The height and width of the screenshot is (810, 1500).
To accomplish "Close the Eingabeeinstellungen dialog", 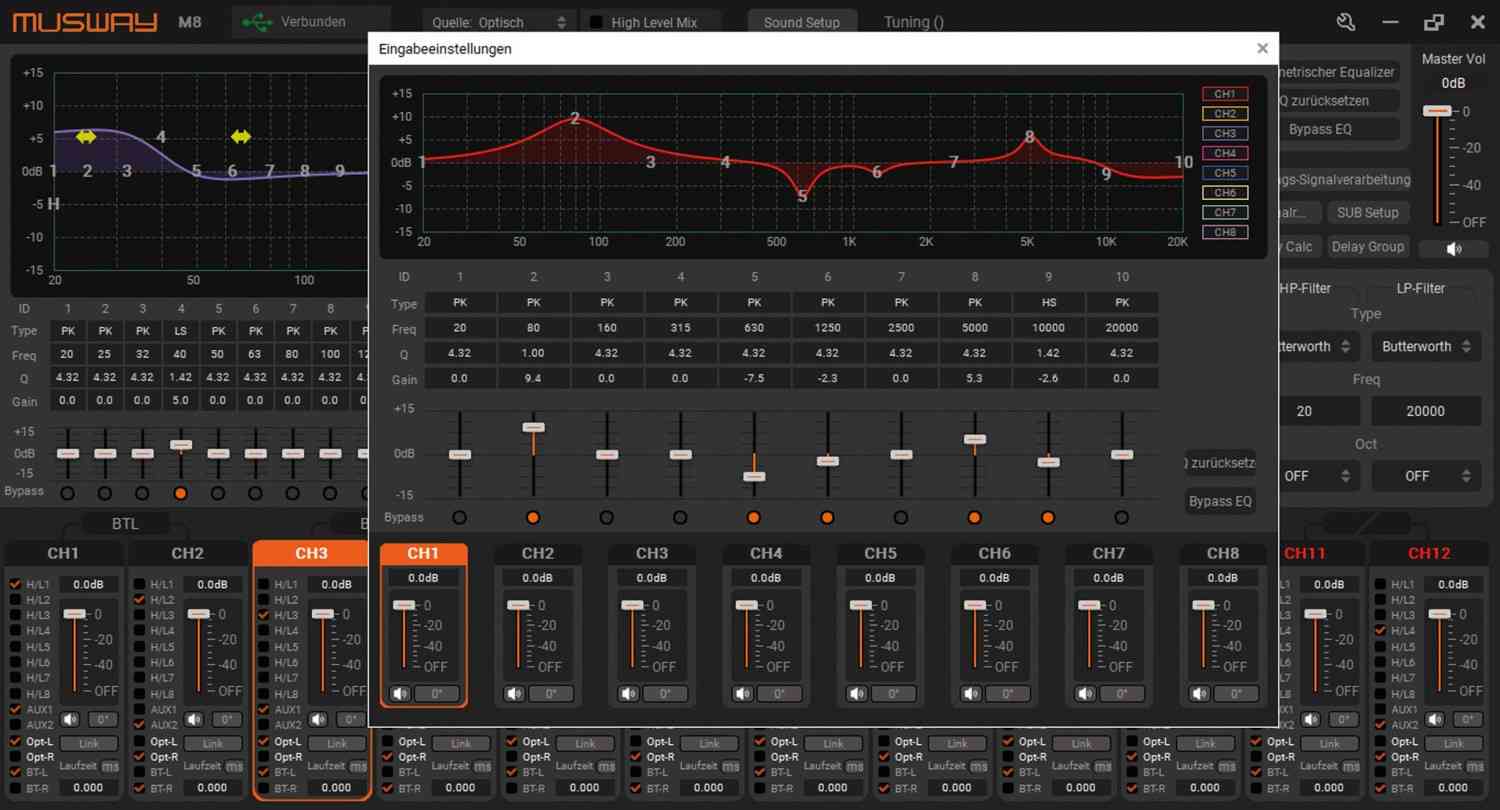I will (1262, 48).
